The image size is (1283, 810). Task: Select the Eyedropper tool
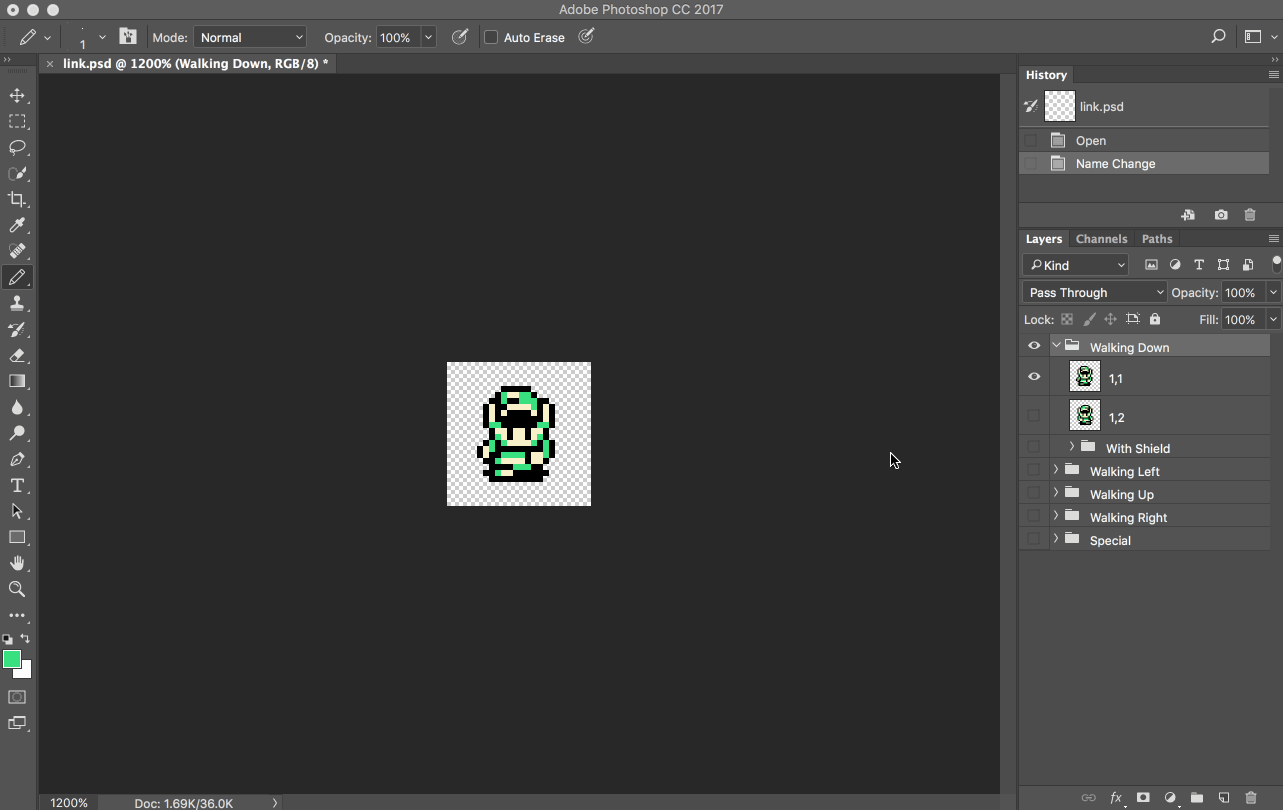(17, 226)
